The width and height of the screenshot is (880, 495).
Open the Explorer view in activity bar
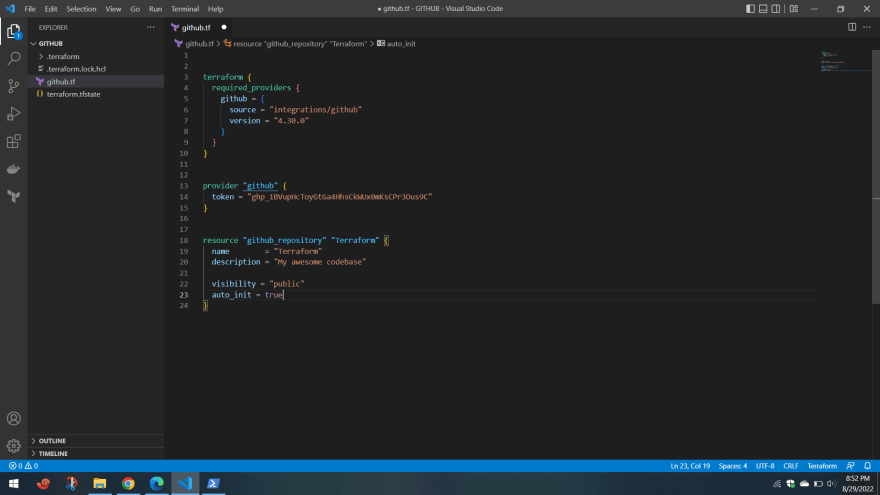tap(13, 31)
